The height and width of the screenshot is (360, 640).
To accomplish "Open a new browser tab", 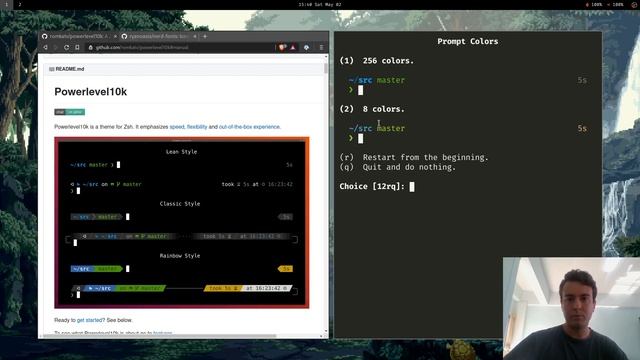I will [205, 36].
